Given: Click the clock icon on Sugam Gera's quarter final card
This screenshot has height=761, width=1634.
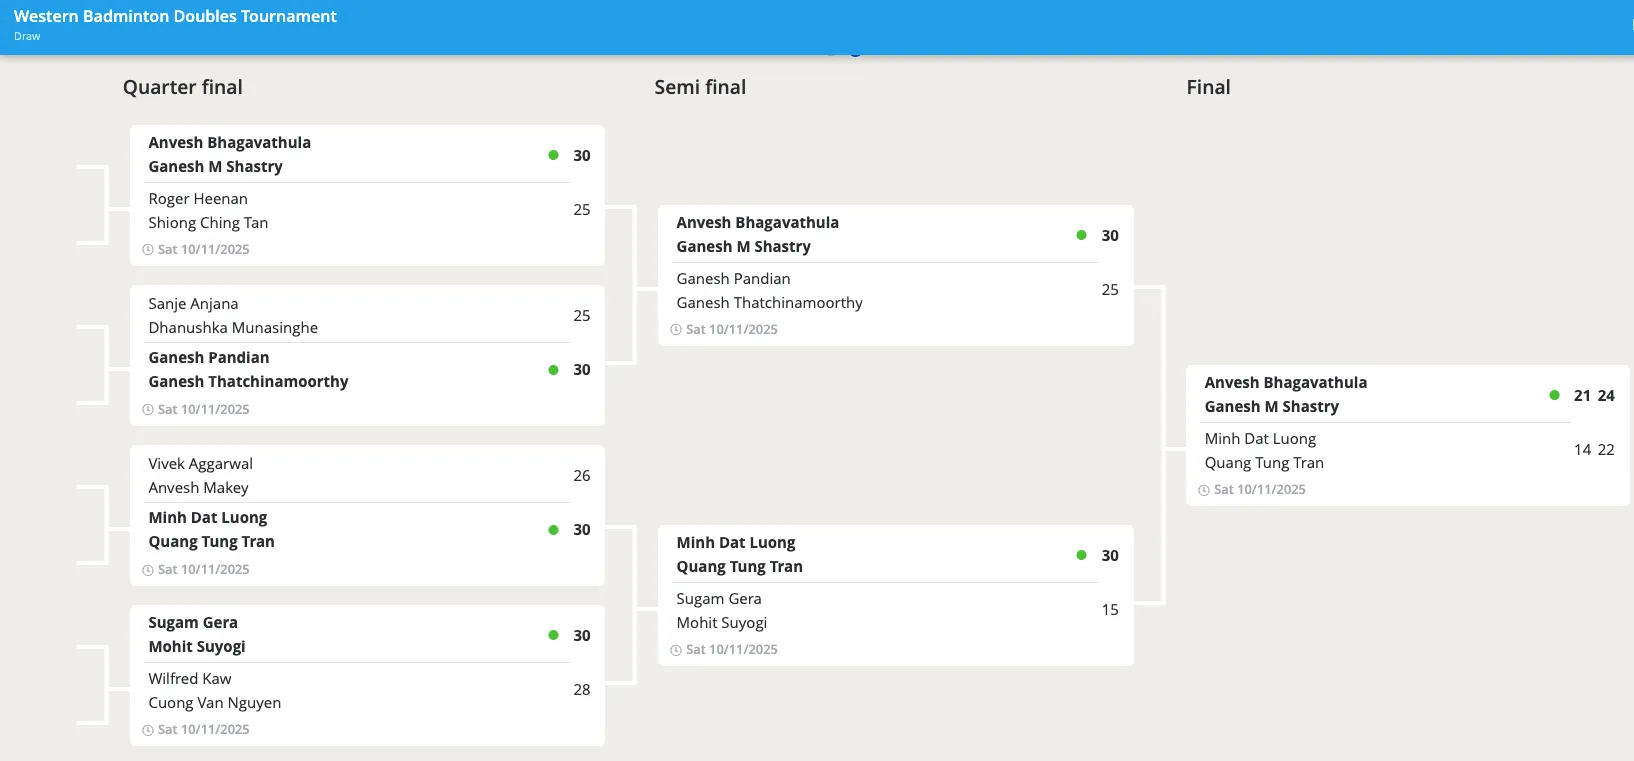Looking at the screenshot, I should coord(147,729).
